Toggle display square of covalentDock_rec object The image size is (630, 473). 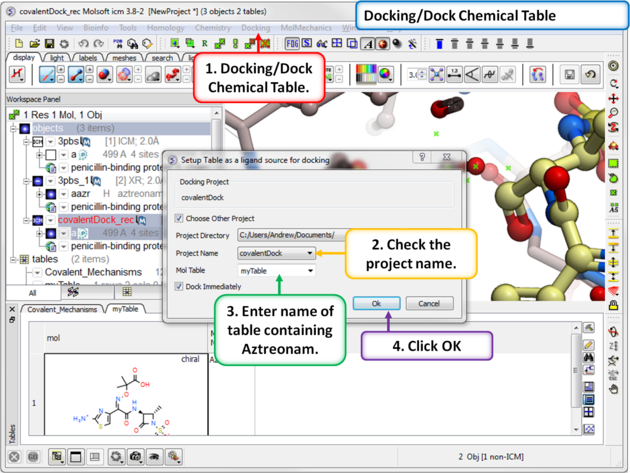tap(38, 220)
